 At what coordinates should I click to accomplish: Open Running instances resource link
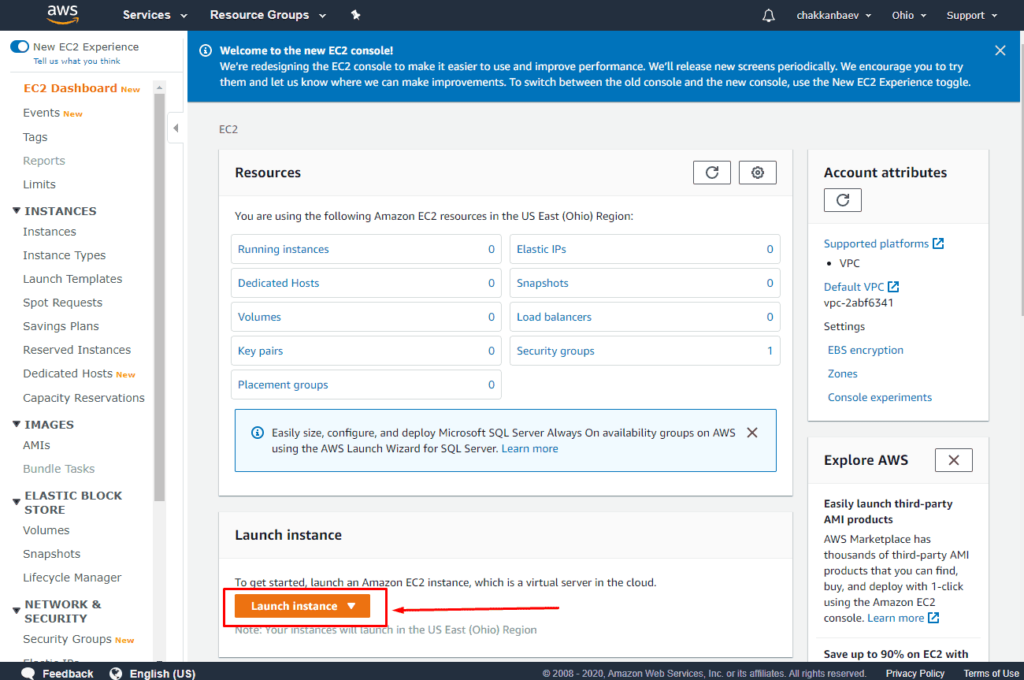click(283, 249)
